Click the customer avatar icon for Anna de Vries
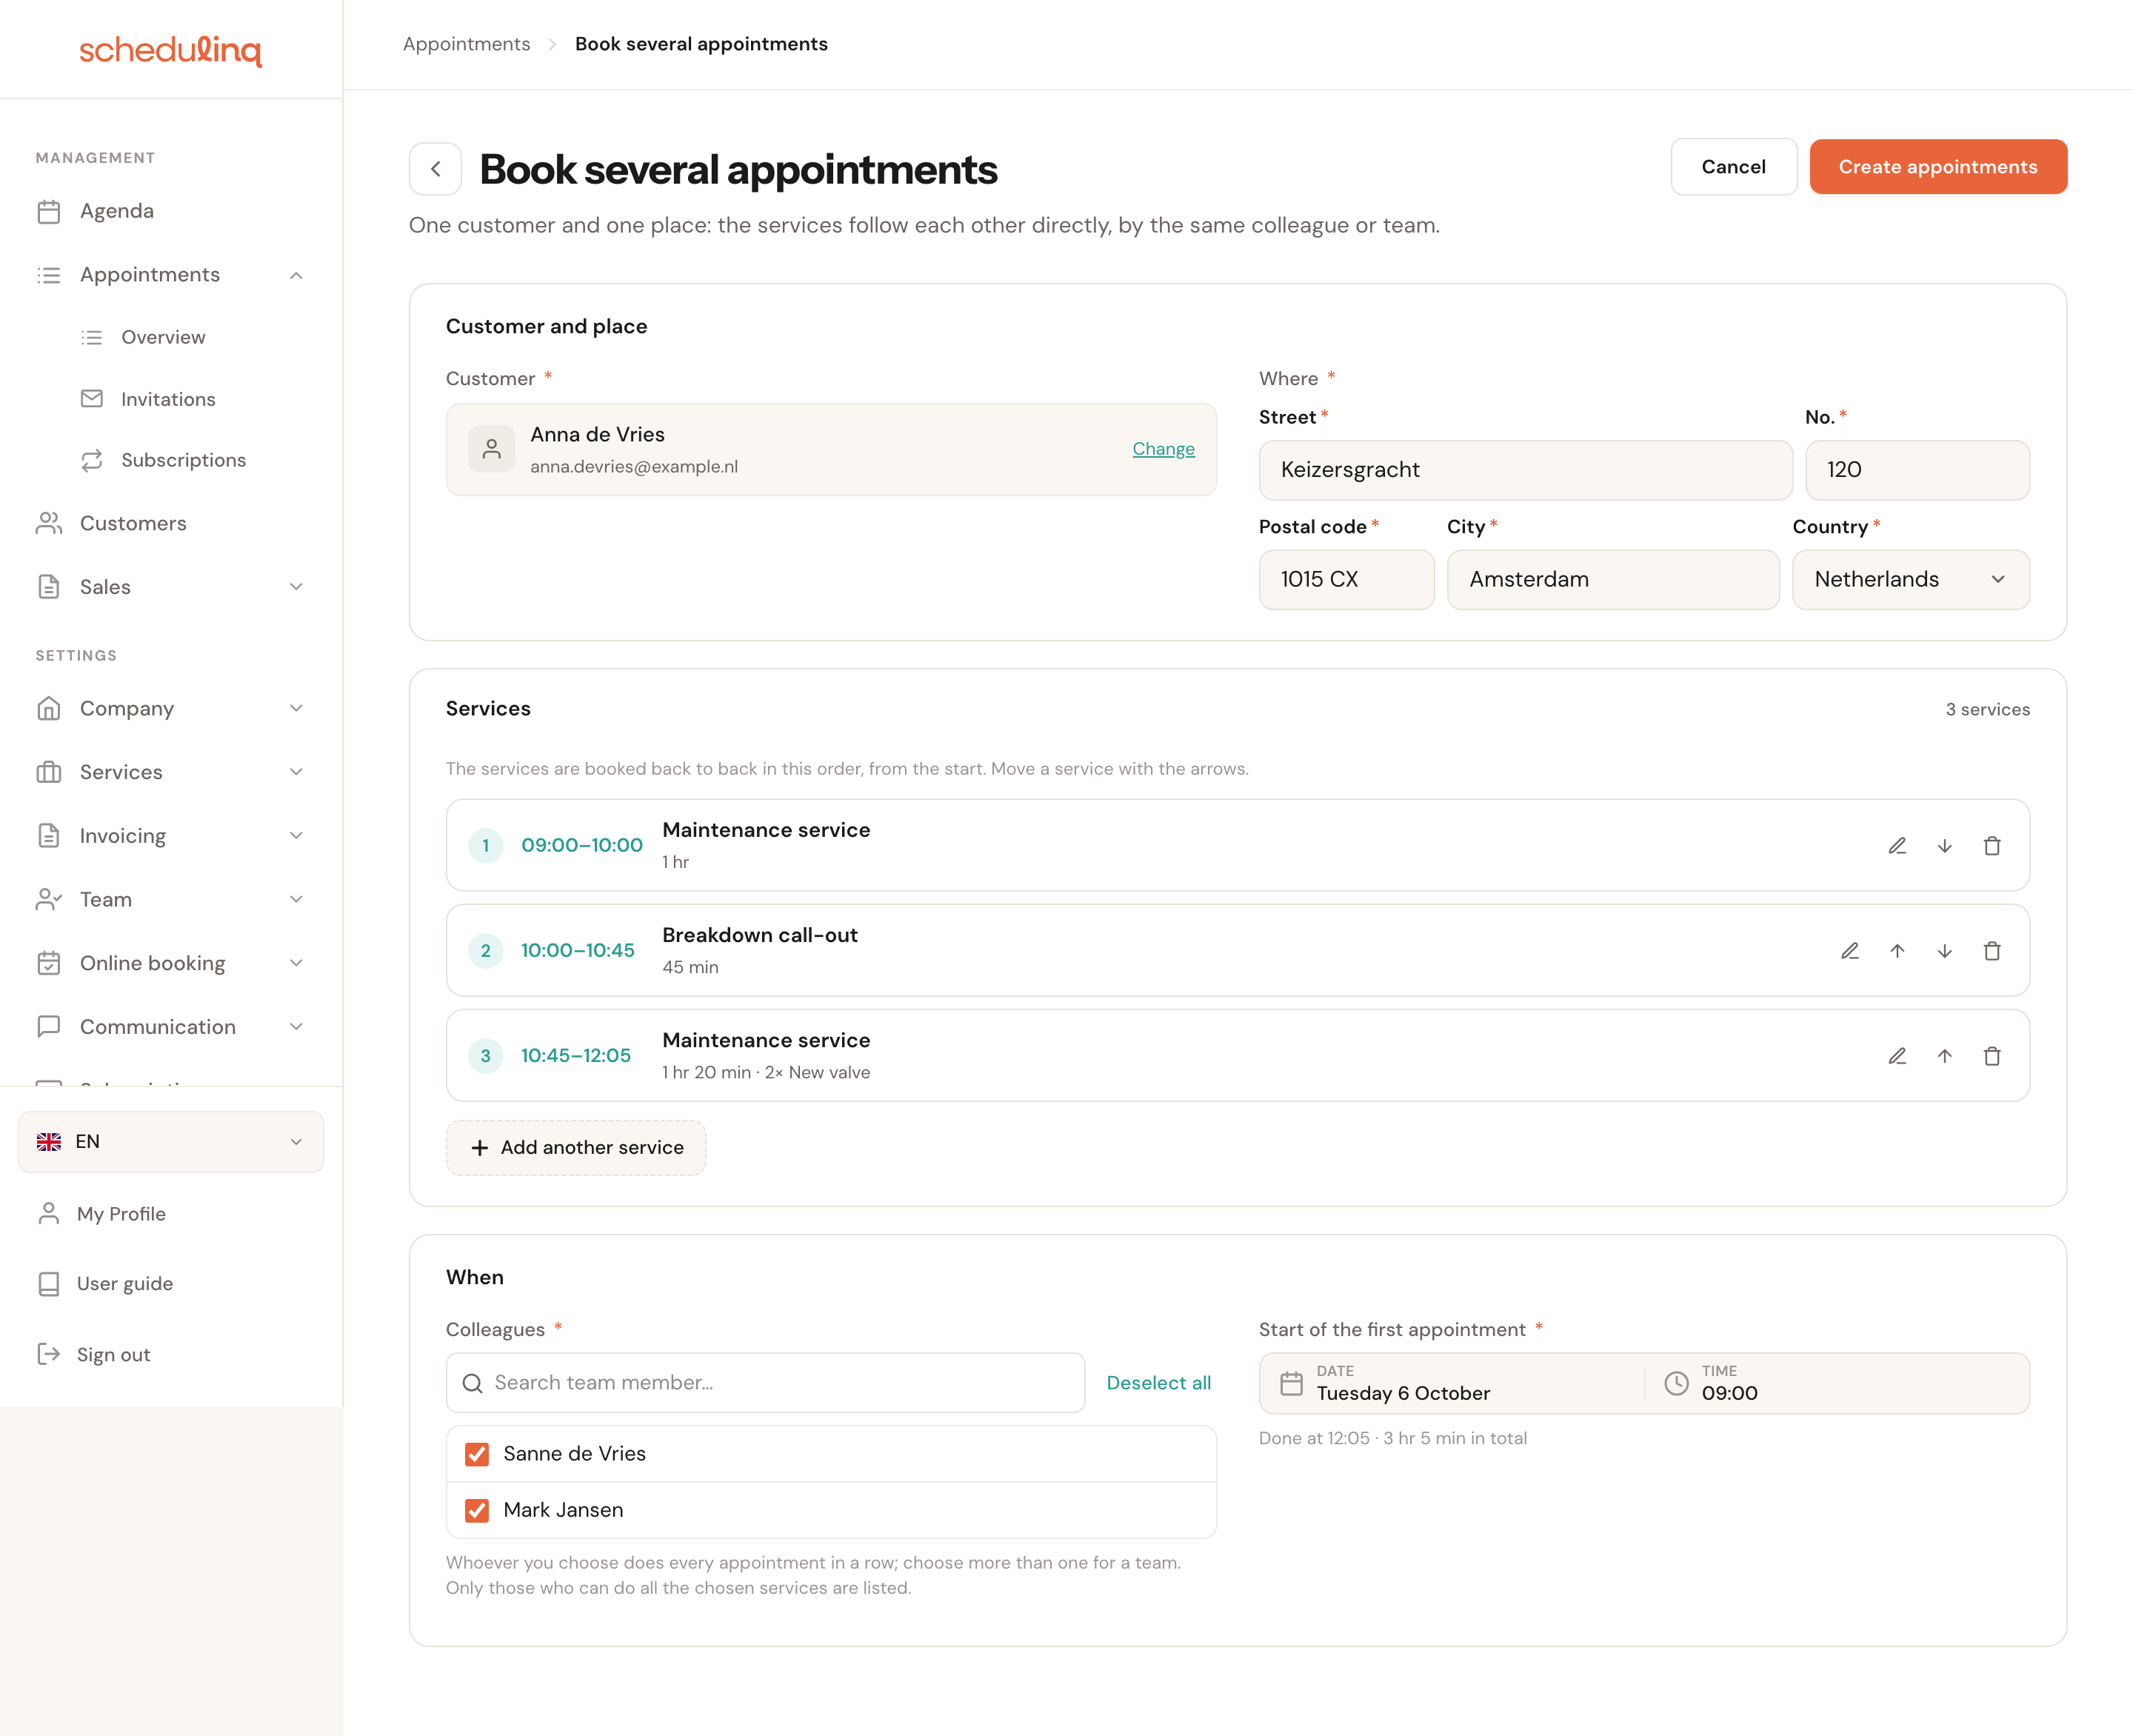2133x1736 pixels. 491,449
